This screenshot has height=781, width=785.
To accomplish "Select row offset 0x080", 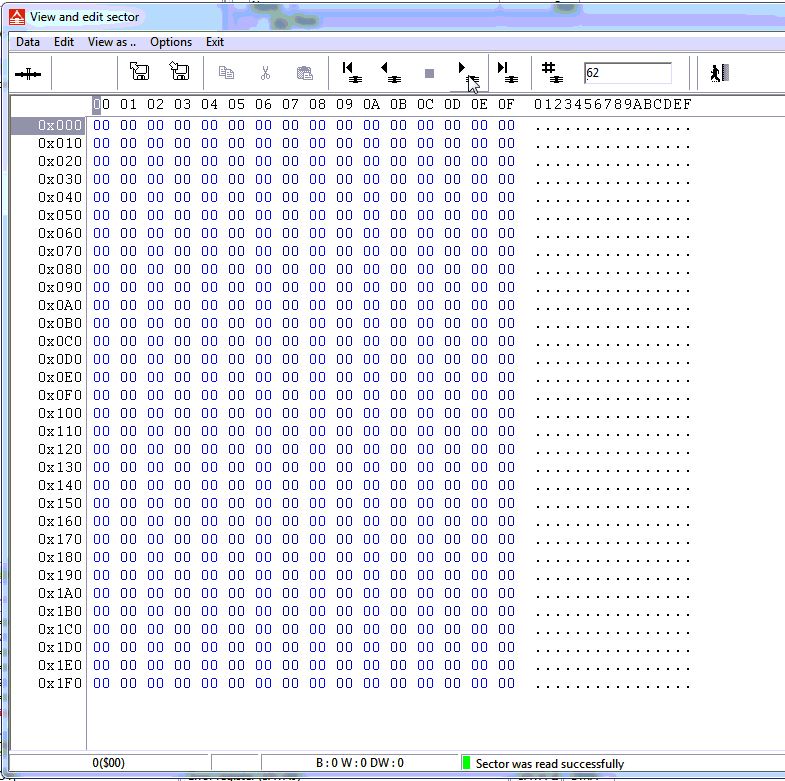I will (60, 269).
